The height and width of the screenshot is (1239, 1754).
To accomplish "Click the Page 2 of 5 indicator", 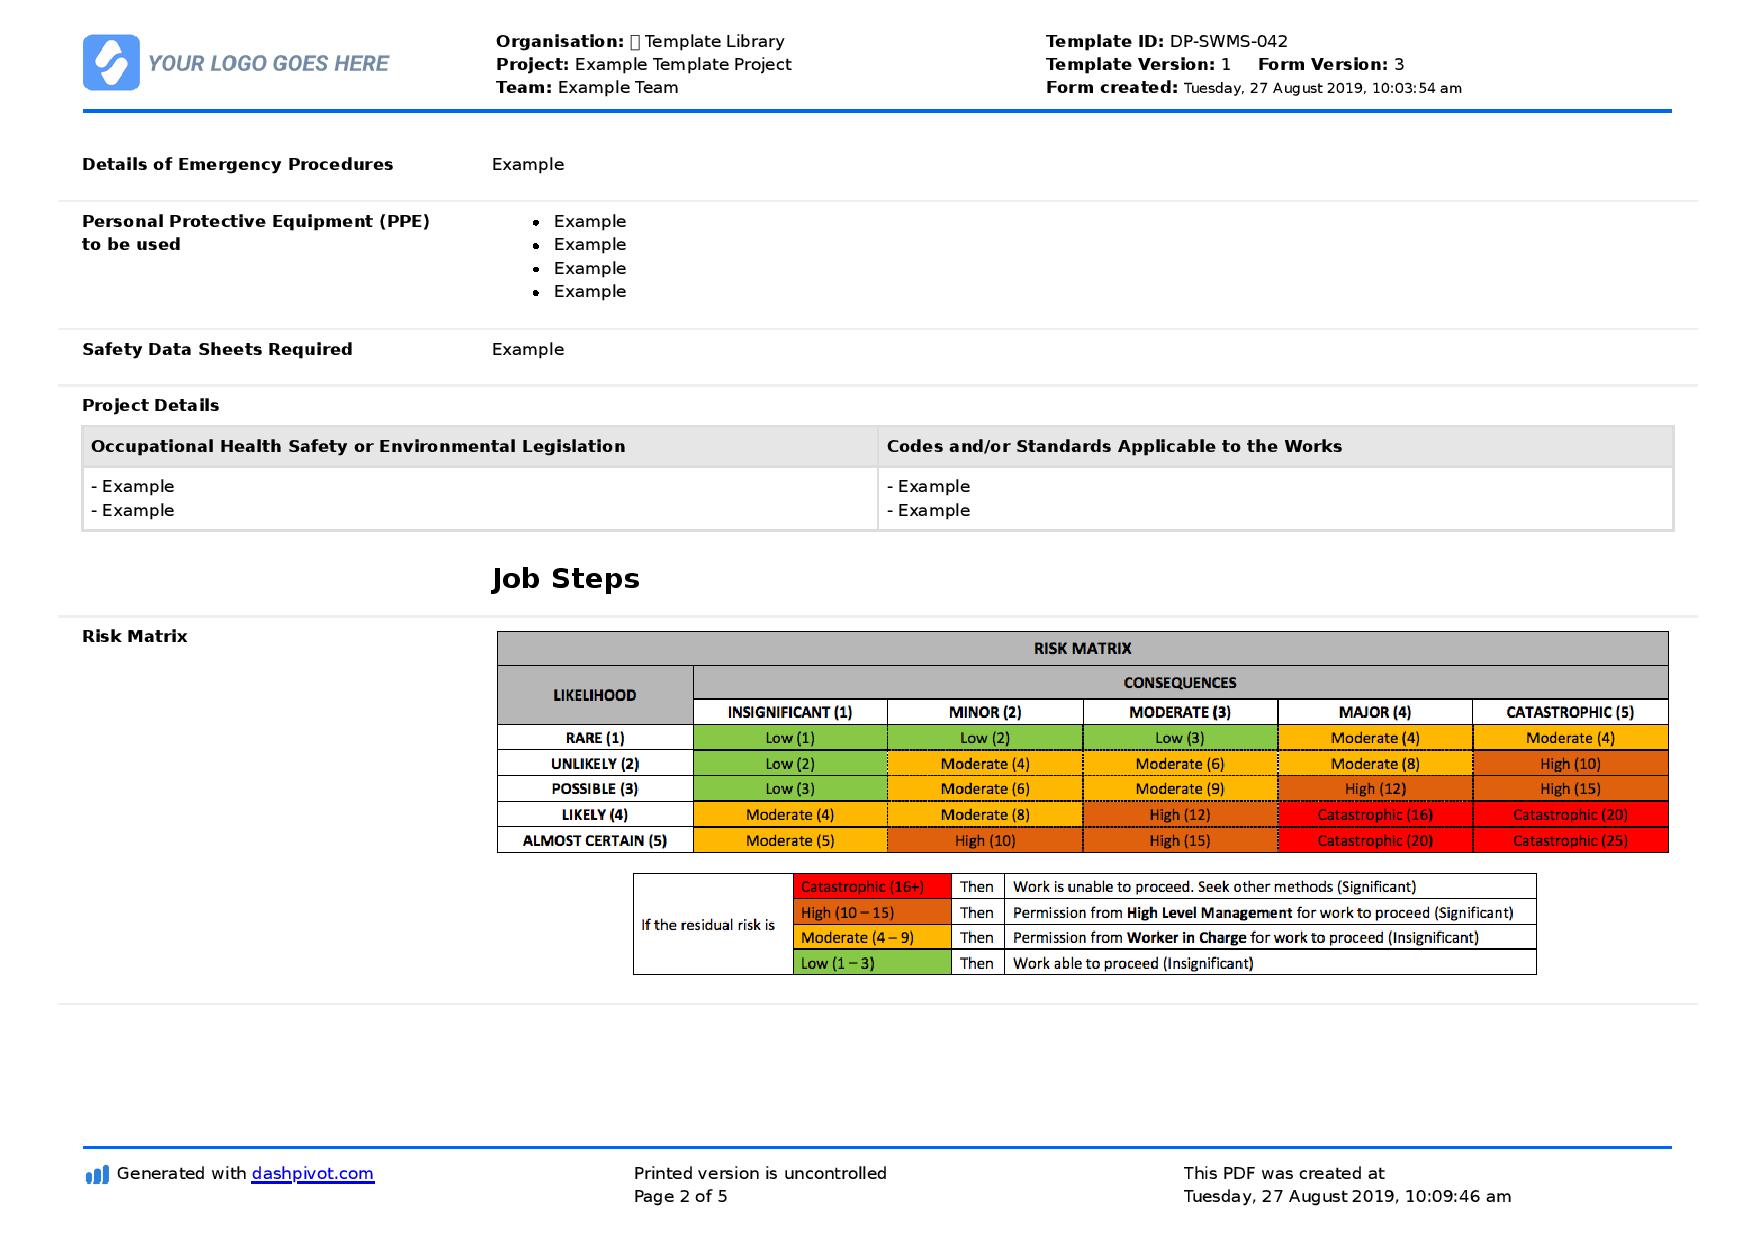I will 681,1197.
